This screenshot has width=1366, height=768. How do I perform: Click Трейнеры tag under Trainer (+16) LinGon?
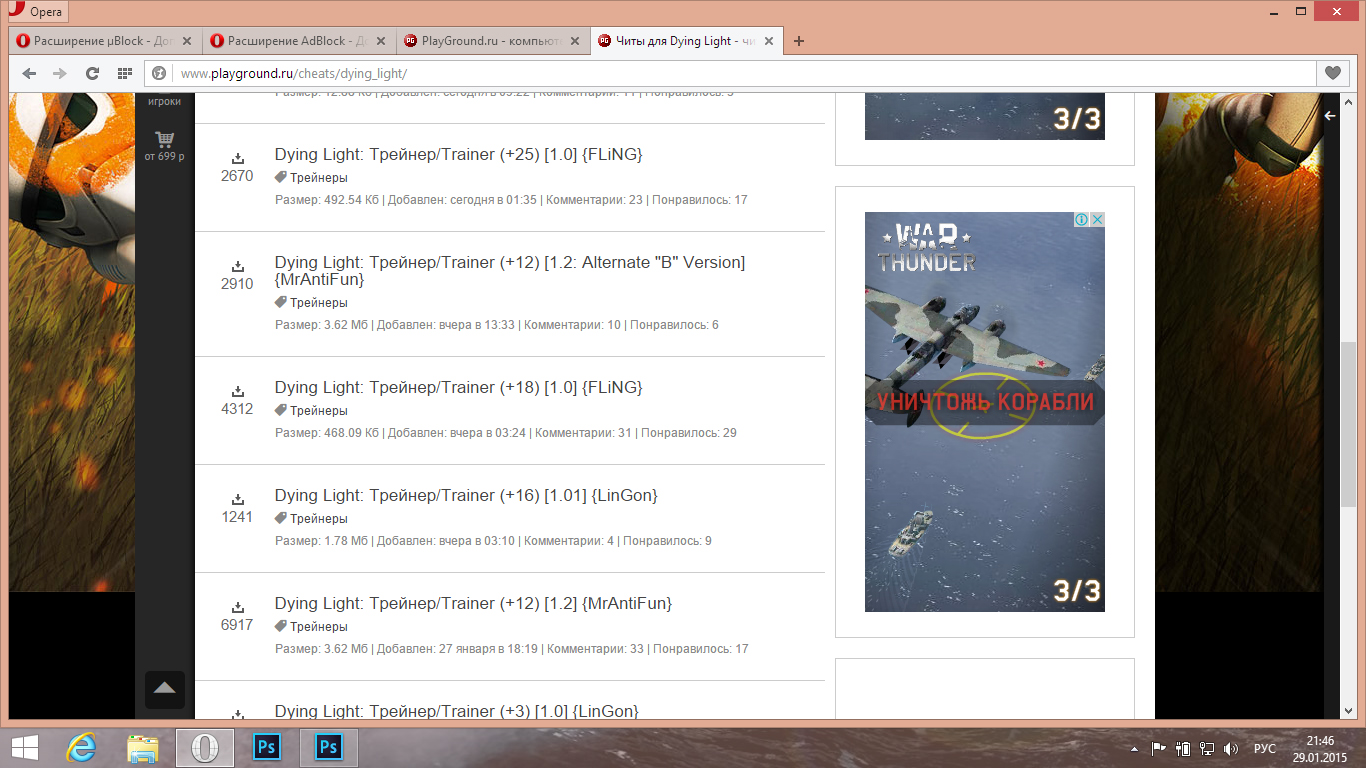point(319,518)
